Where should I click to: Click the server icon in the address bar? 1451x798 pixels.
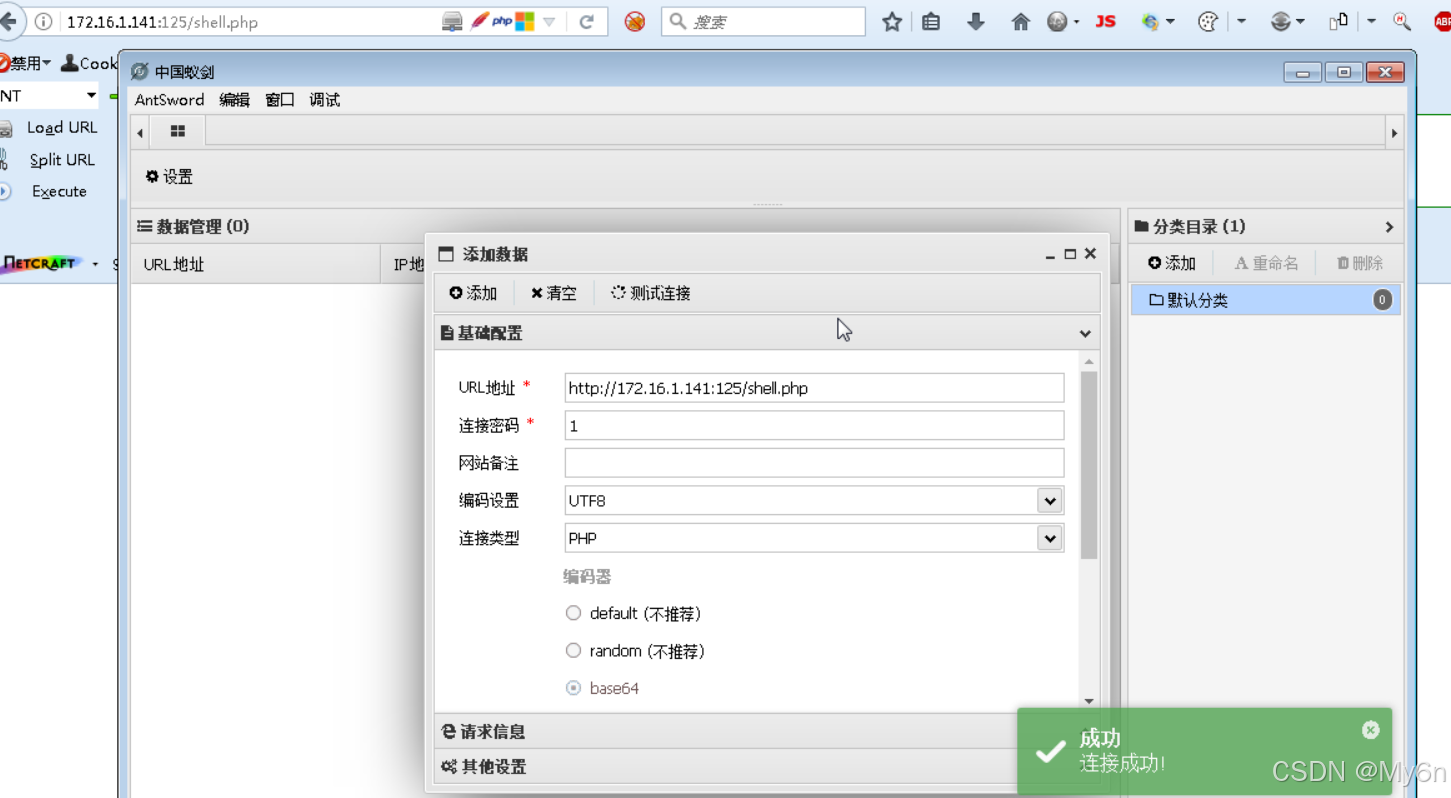point(453,22)
